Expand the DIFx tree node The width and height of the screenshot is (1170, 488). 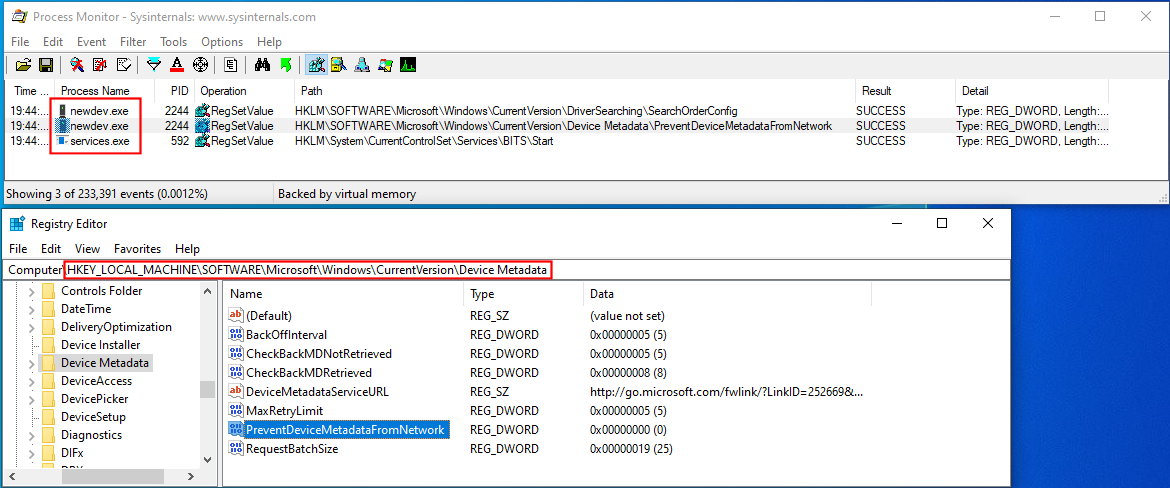coord(31,453)
